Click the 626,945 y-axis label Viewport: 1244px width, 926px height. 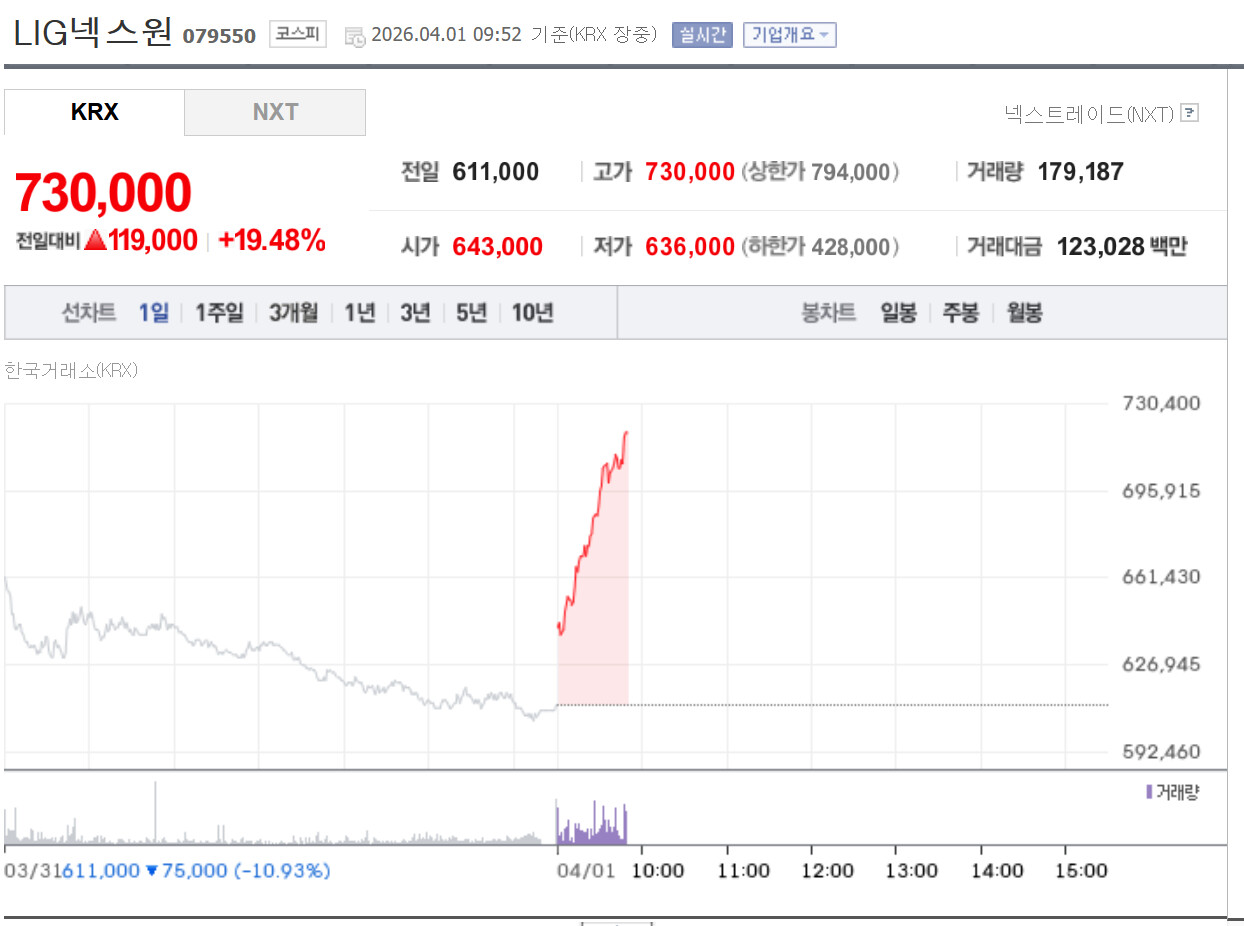[1159, 664]
